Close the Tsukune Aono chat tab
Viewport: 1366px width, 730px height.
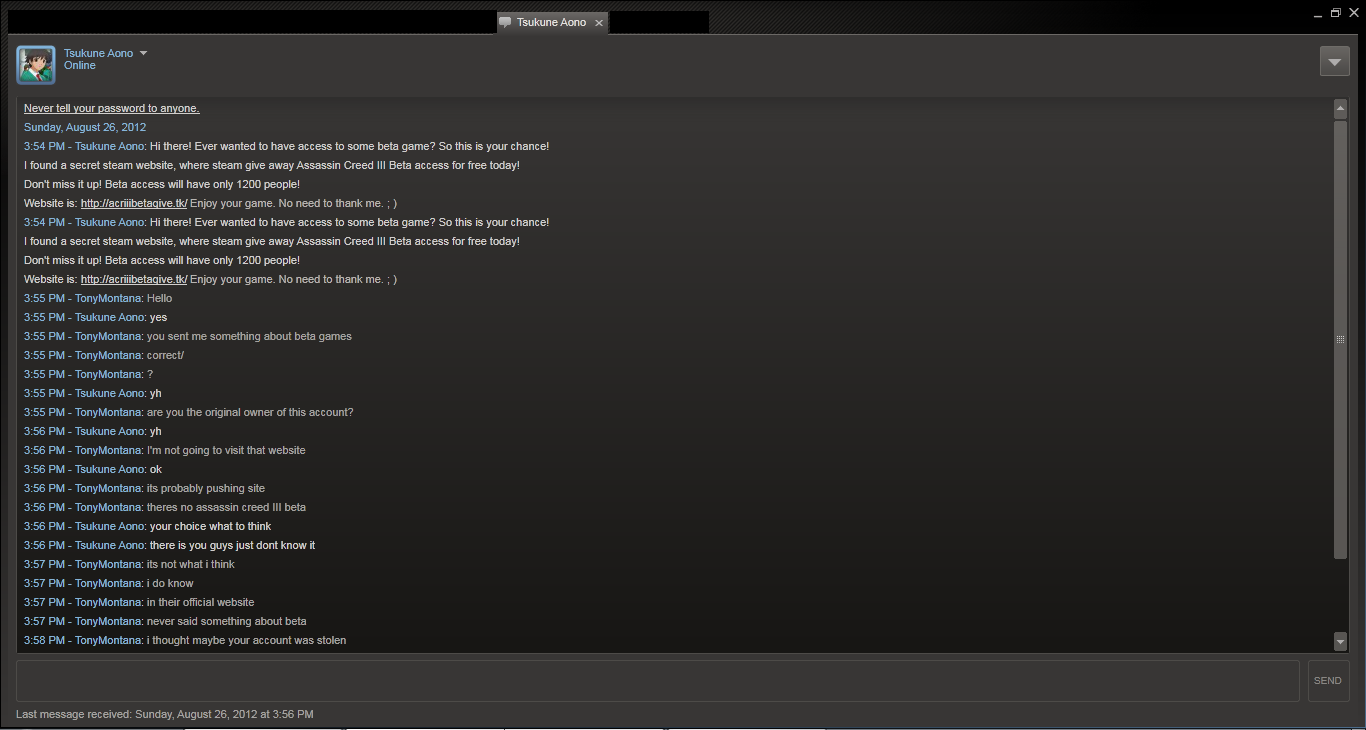[x=599, y=22]
